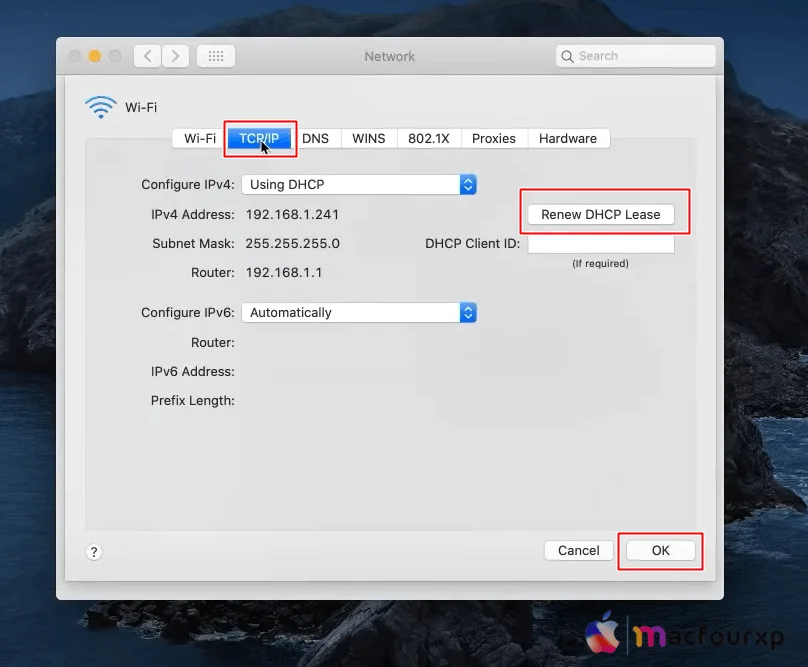Open the DNS tab

[315, 139]
